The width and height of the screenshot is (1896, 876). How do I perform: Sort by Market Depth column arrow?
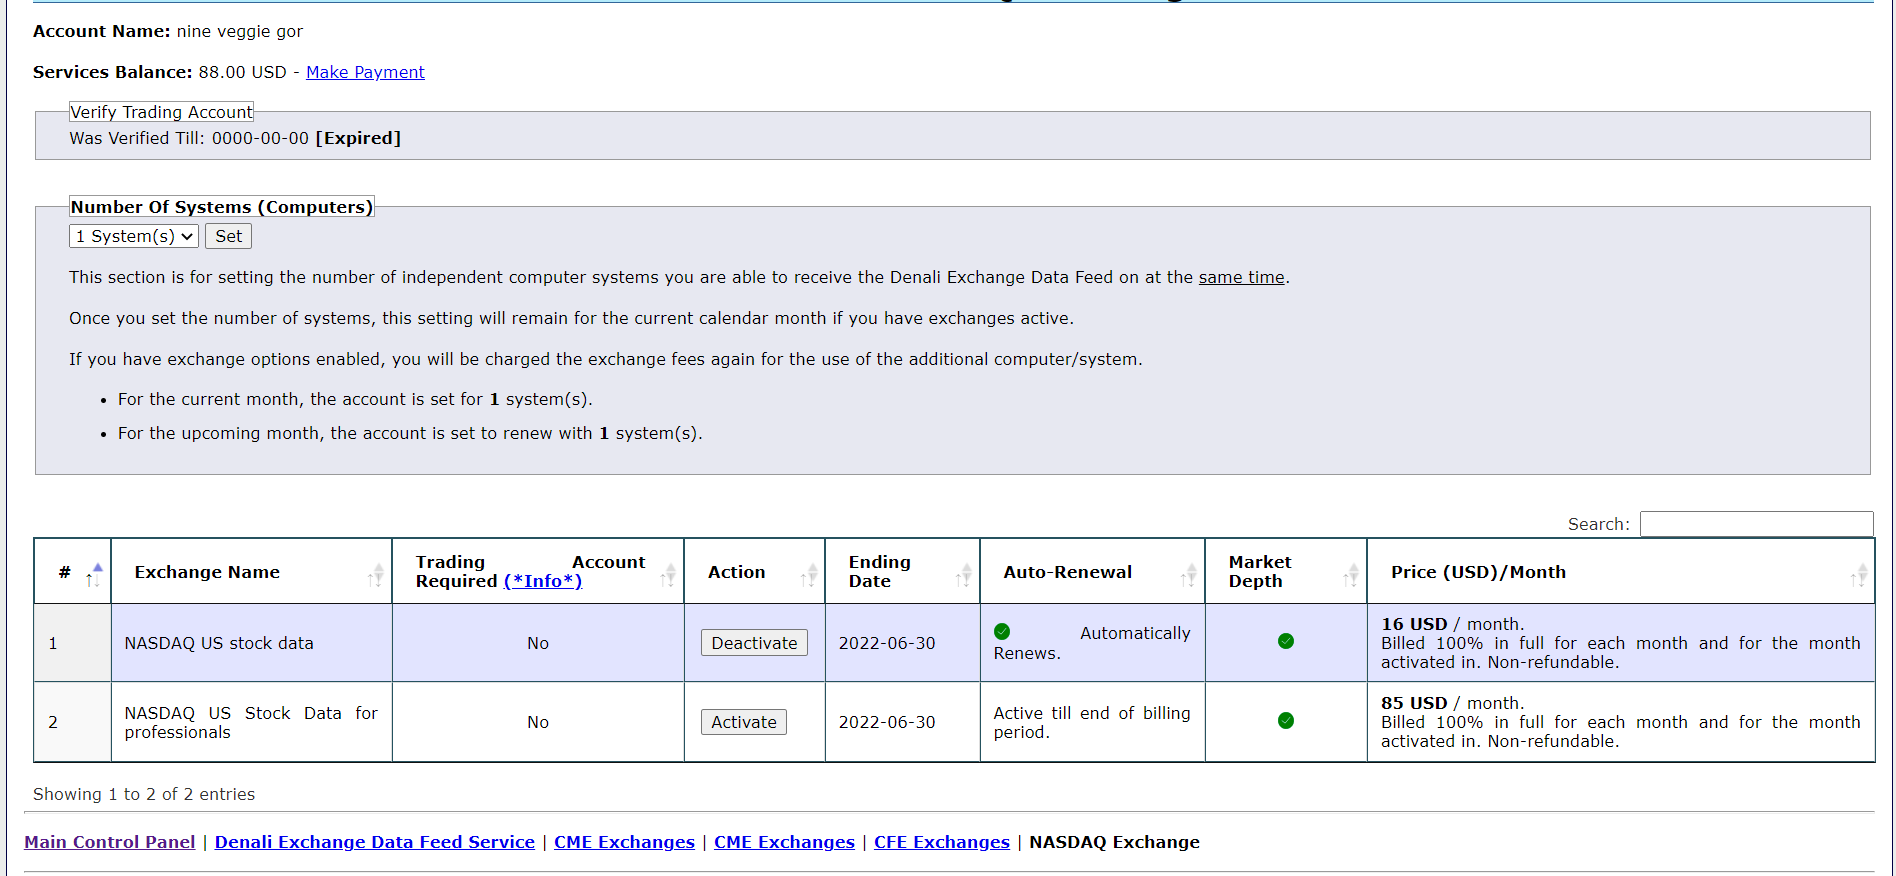pyautogui.click(x=1351, y=574)
